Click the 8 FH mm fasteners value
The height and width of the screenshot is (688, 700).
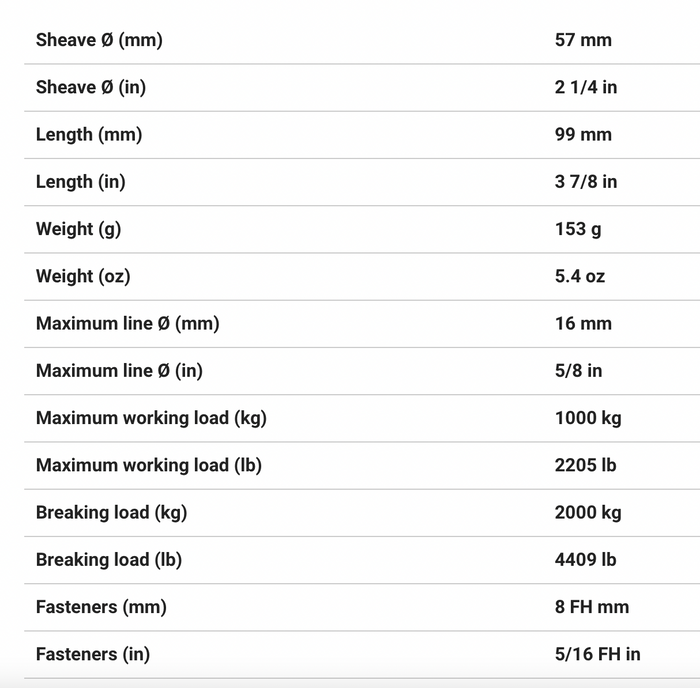[x=592, y=607]
